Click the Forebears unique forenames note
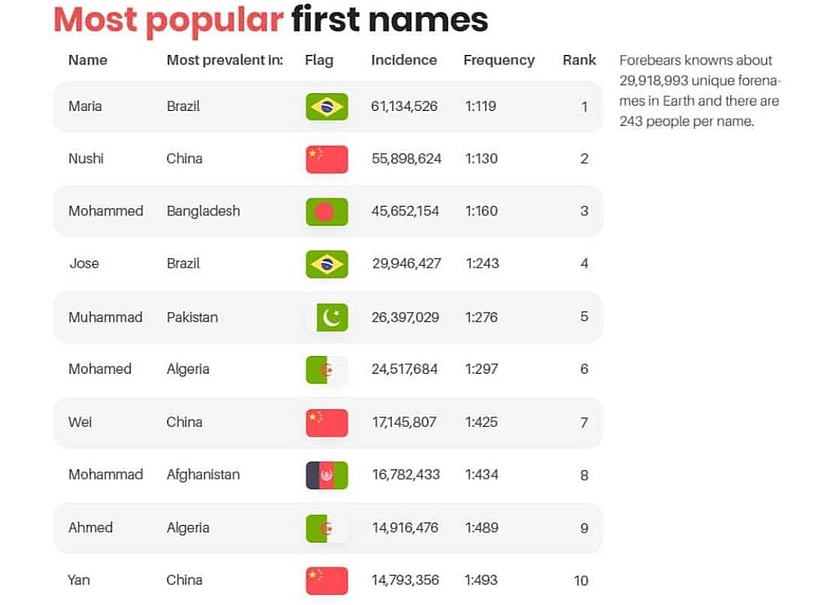 coord(700,90)
